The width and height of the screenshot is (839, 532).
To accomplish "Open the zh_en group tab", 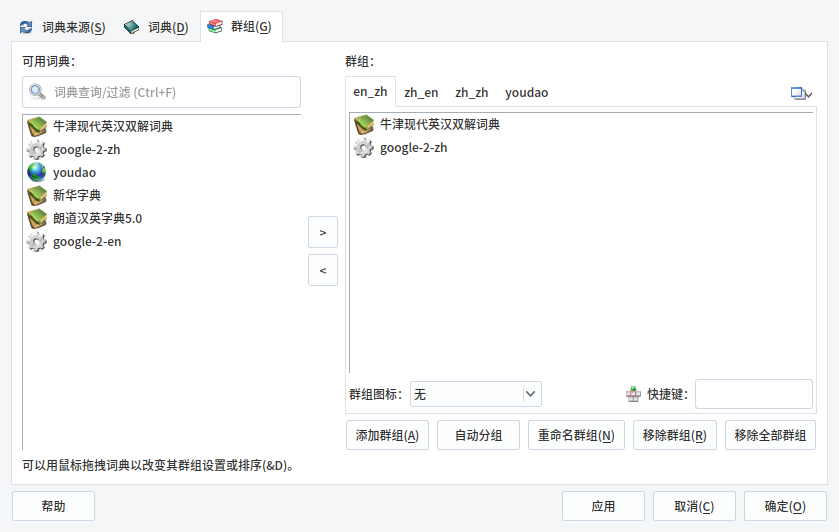I will pyautogui.click(x=421, y=93).
